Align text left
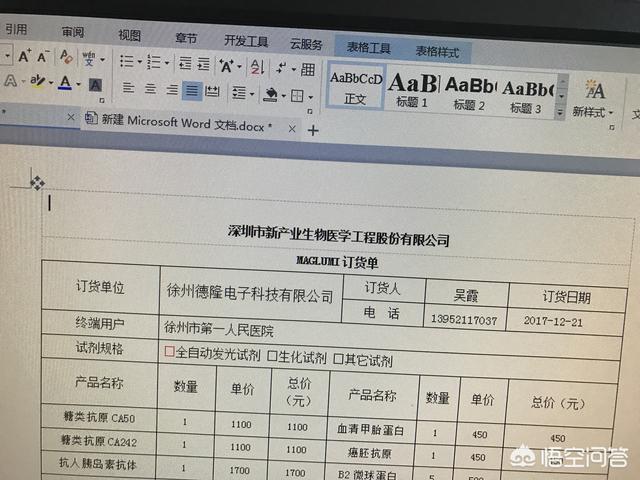Screen dimensions: 640x480 [x=128, y=87]
